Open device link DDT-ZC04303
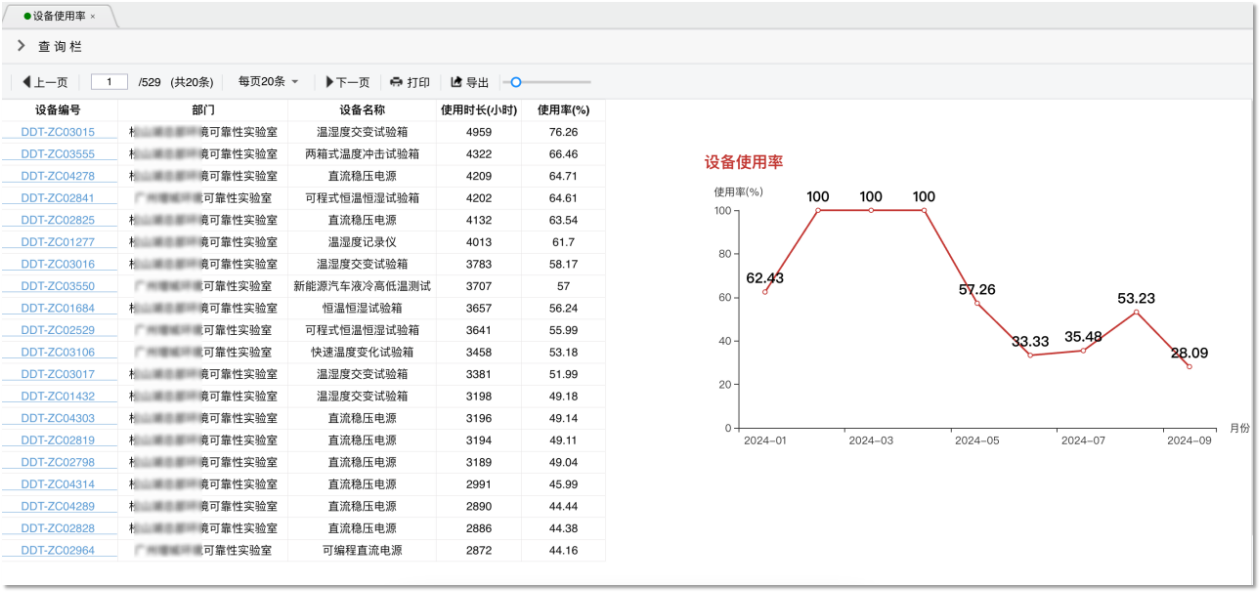Viewport: 1260px width, 593px height. tap(58, 418)
